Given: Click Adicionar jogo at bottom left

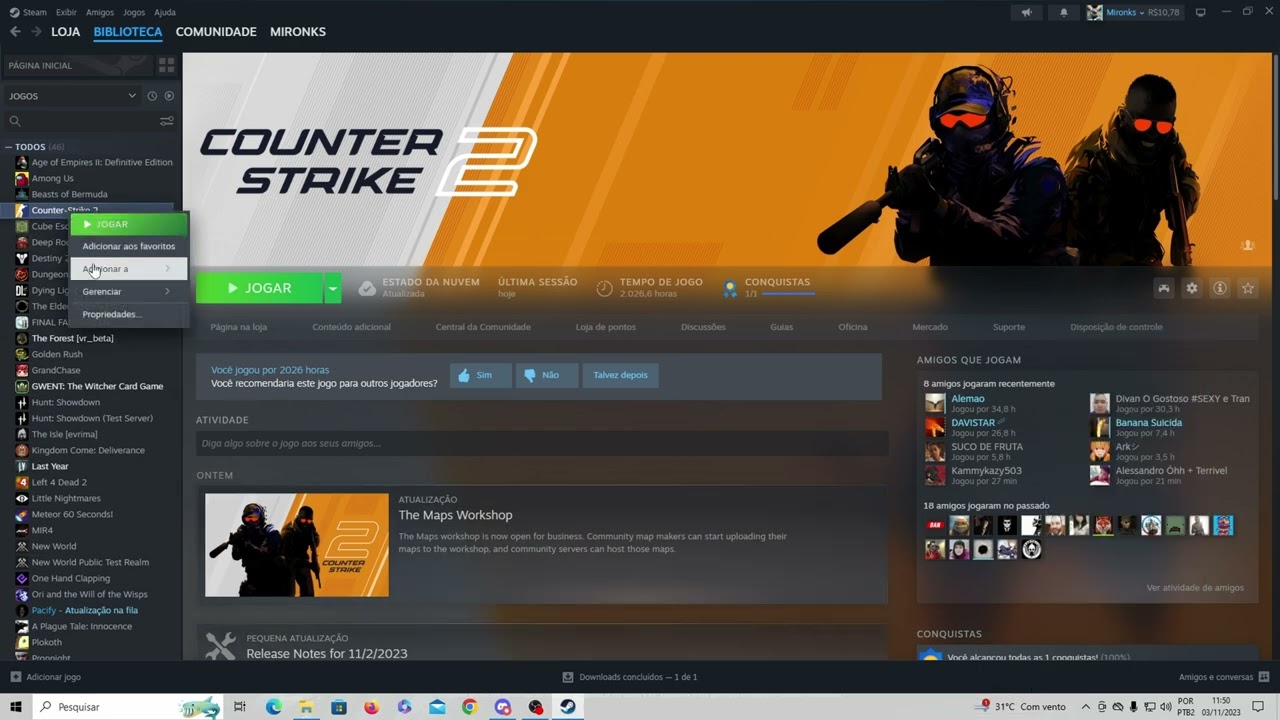Looking at the screenshot, I should [45, 677].
